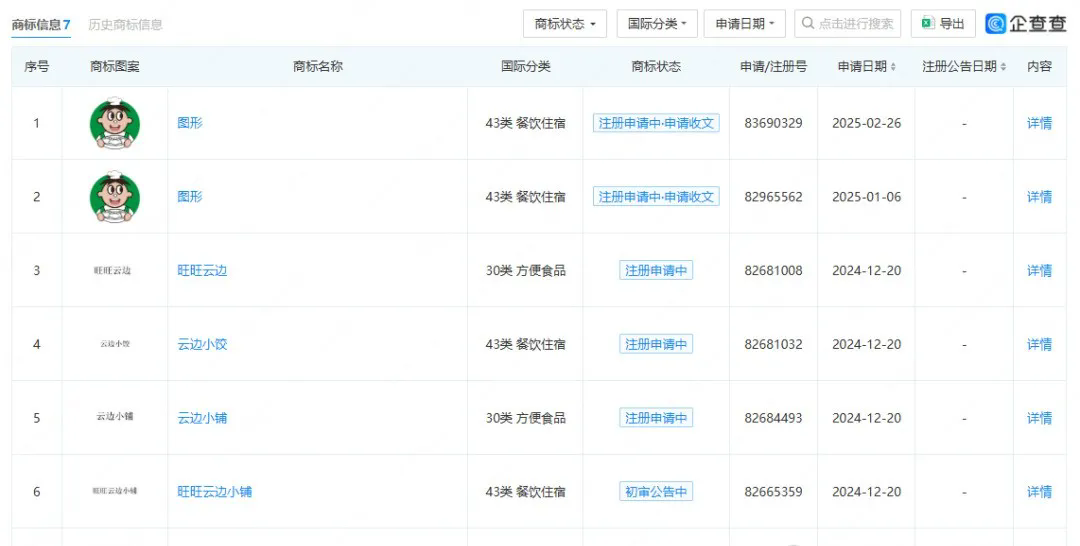Open 旺旺云边 trademark image in row 3

coord(112,271)
